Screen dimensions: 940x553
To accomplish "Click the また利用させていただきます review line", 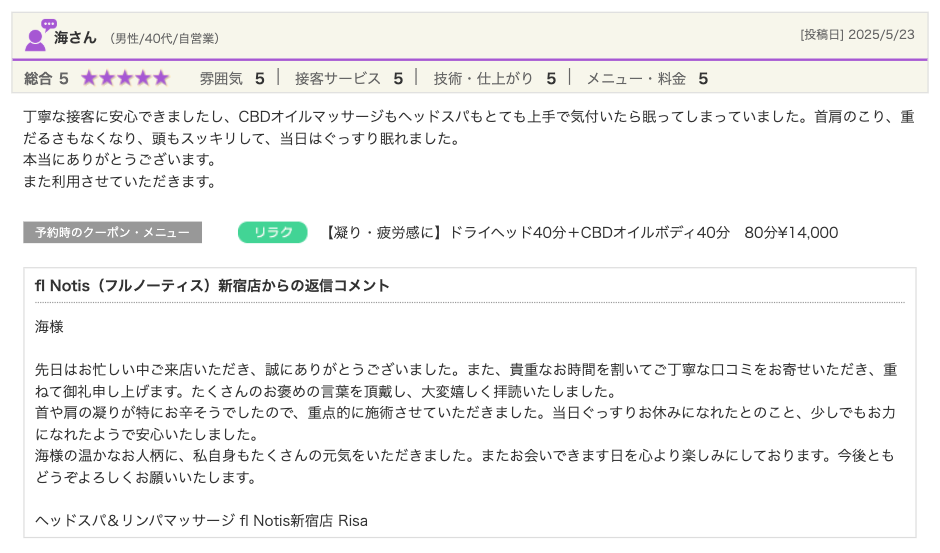I will point(120,181).
